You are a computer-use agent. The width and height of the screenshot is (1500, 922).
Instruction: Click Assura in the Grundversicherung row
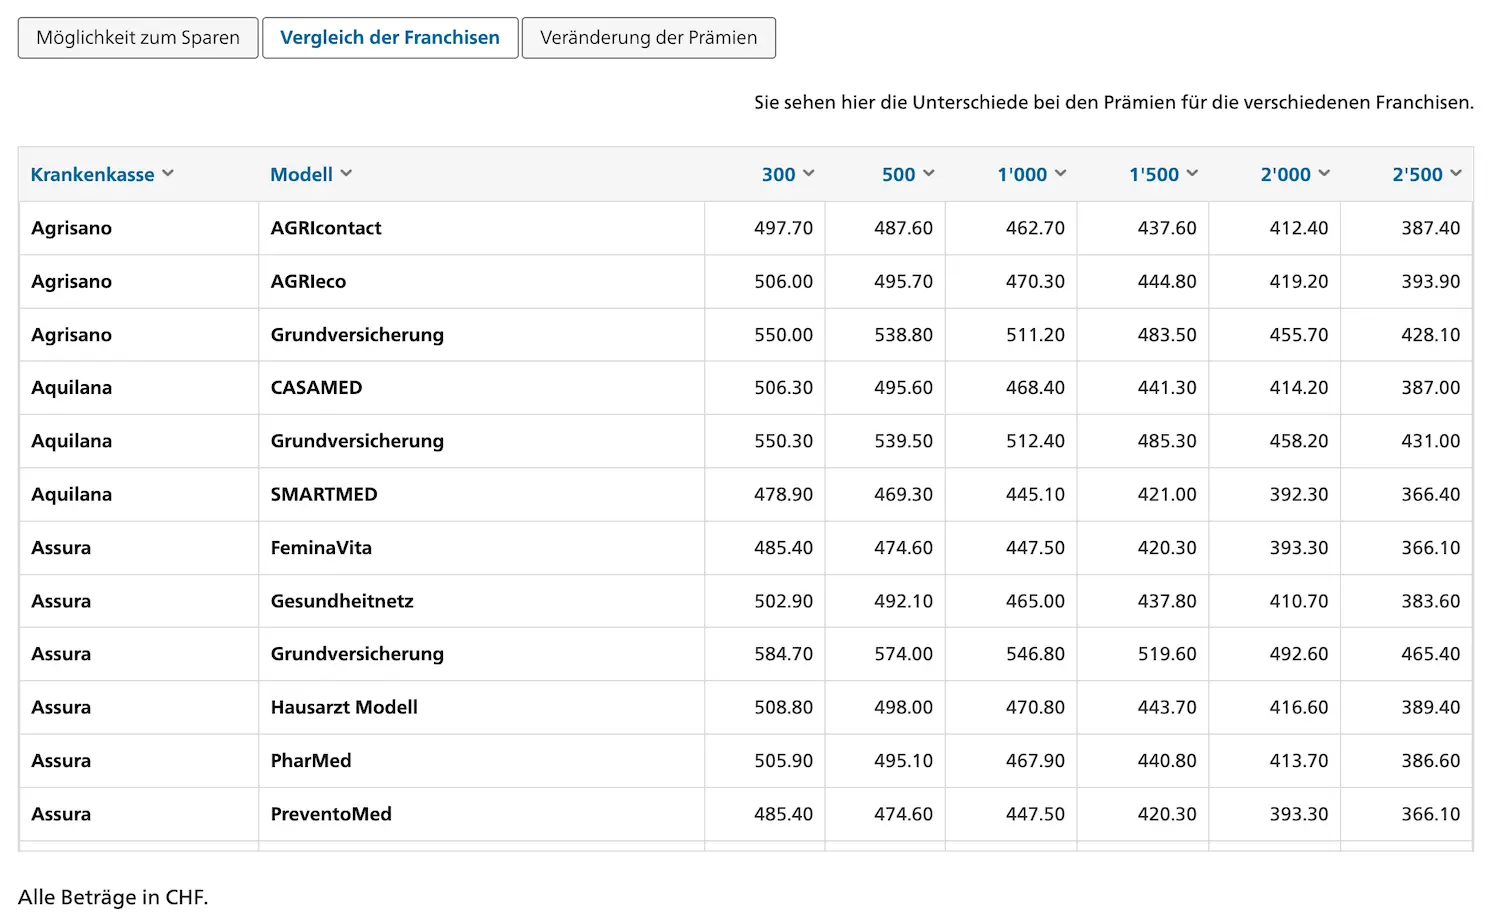click(61, 654)
